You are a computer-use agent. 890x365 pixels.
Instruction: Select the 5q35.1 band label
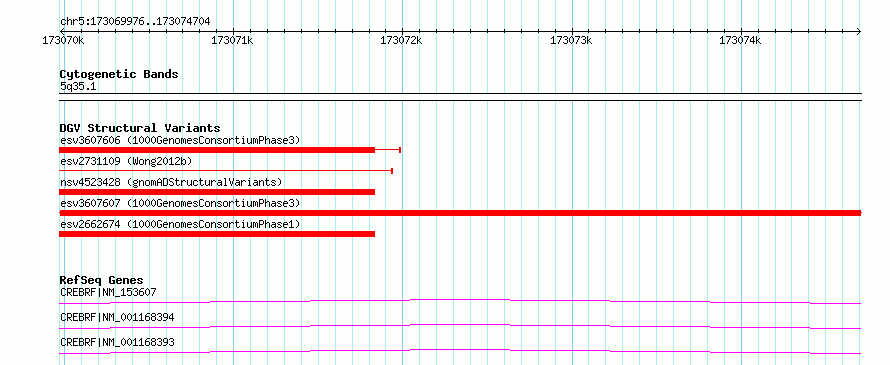(78, 86)
